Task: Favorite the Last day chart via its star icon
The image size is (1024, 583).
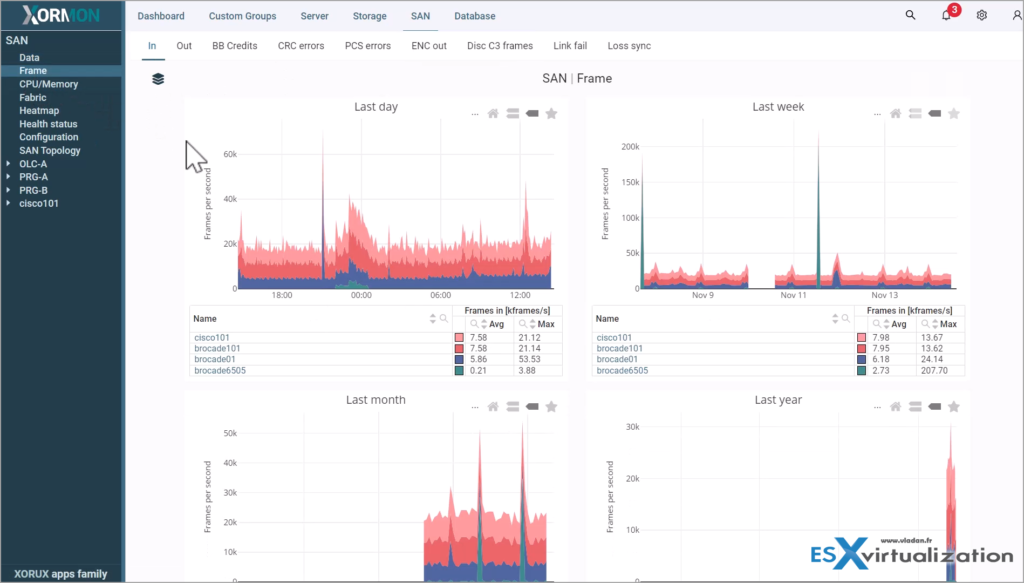Action: click(551, 113)
